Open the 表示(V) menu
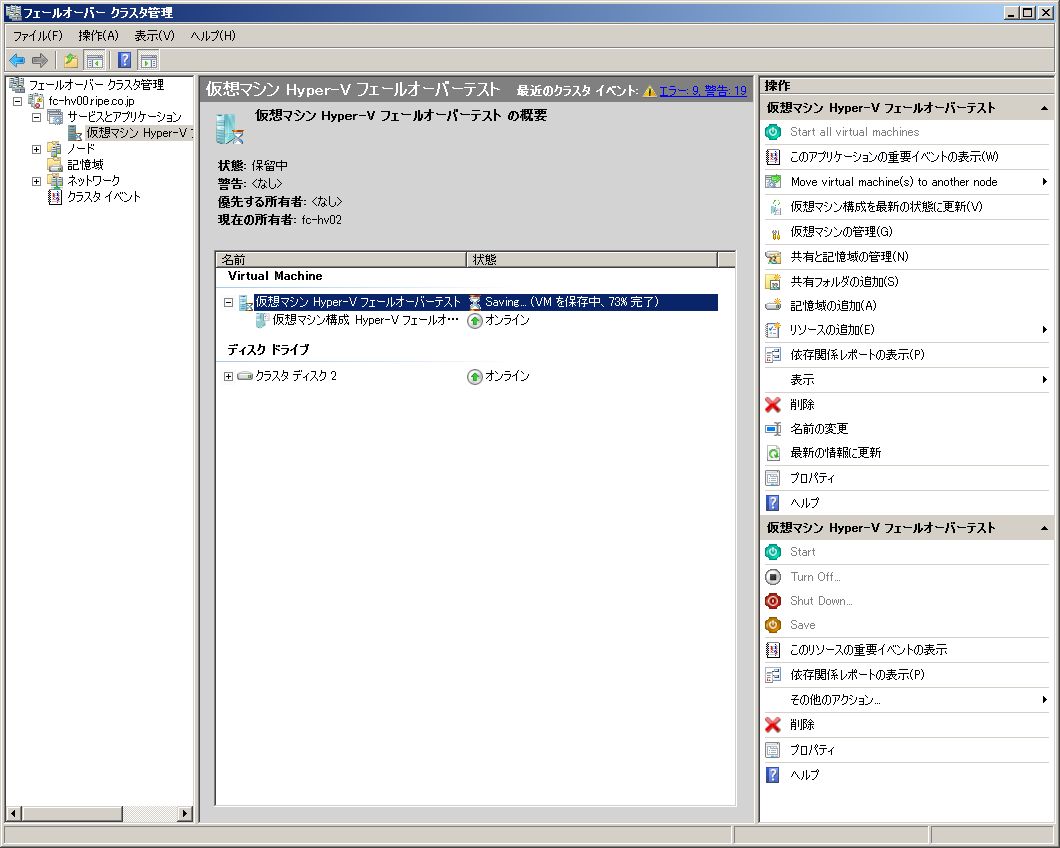Screen dimensions: 1060x848 pyautogui.click(x=154, y=36)
